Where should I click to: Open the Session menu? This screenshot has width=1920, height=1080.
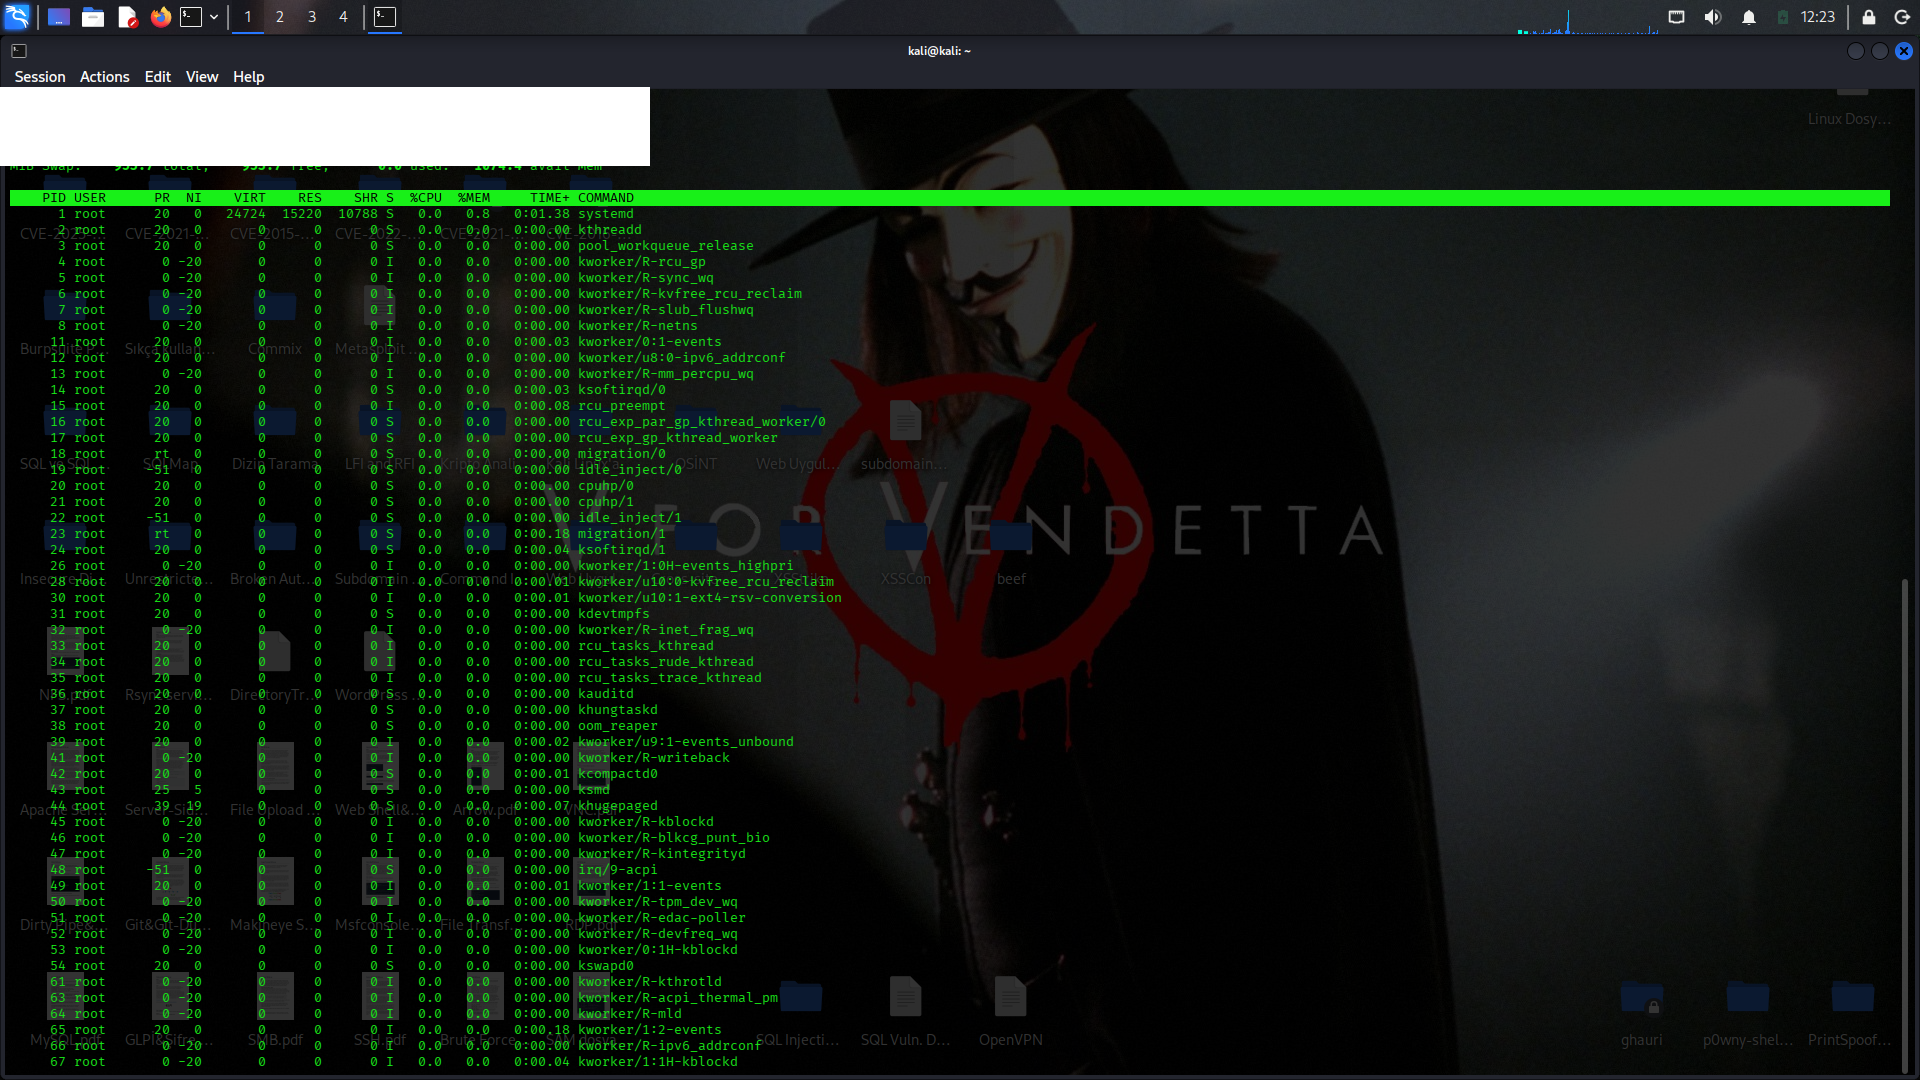point(40,77)
